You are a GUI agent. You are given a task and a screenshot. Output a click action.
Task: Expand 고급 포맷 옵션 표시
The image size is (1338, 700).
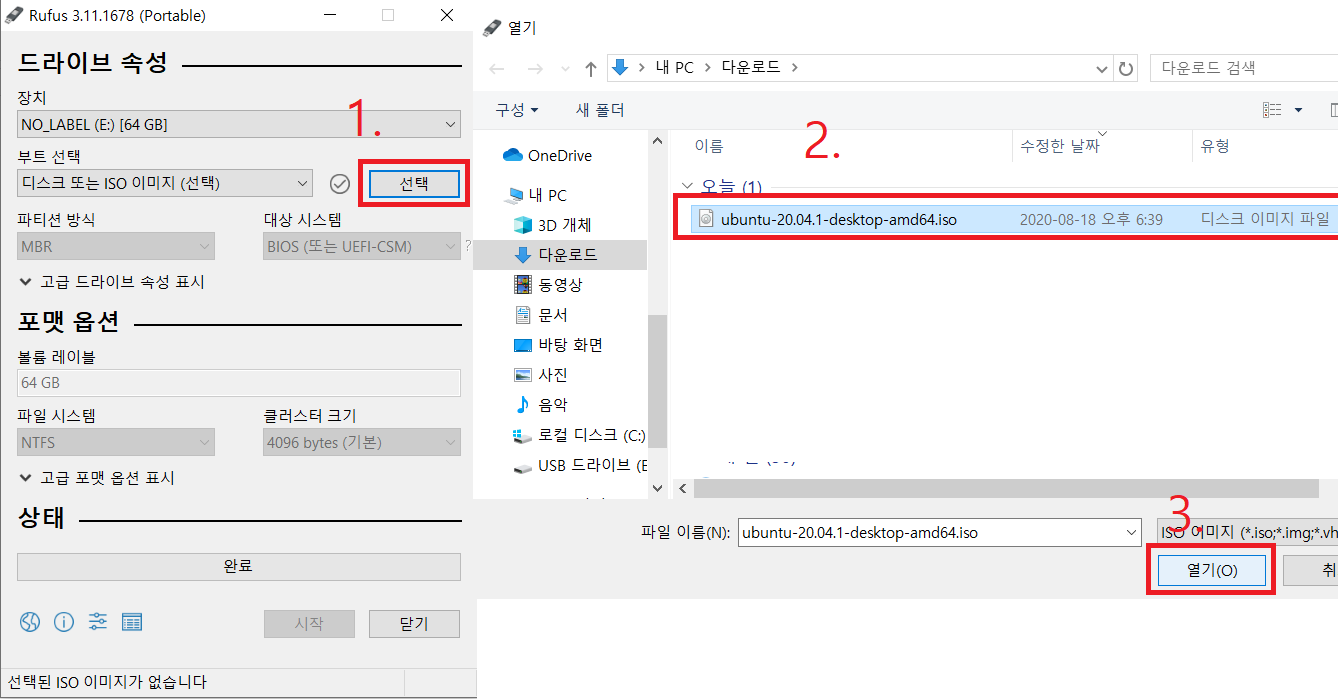click(97, 478)
